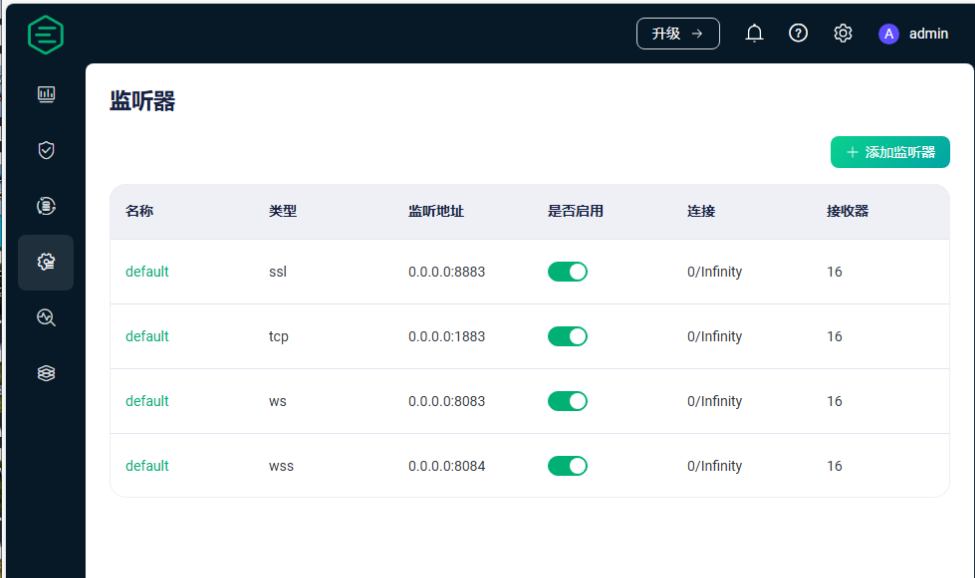This screenshot has height=578, width=975.
Task: Click acceptors value 16 in wss row
Action: pos(834,466)
